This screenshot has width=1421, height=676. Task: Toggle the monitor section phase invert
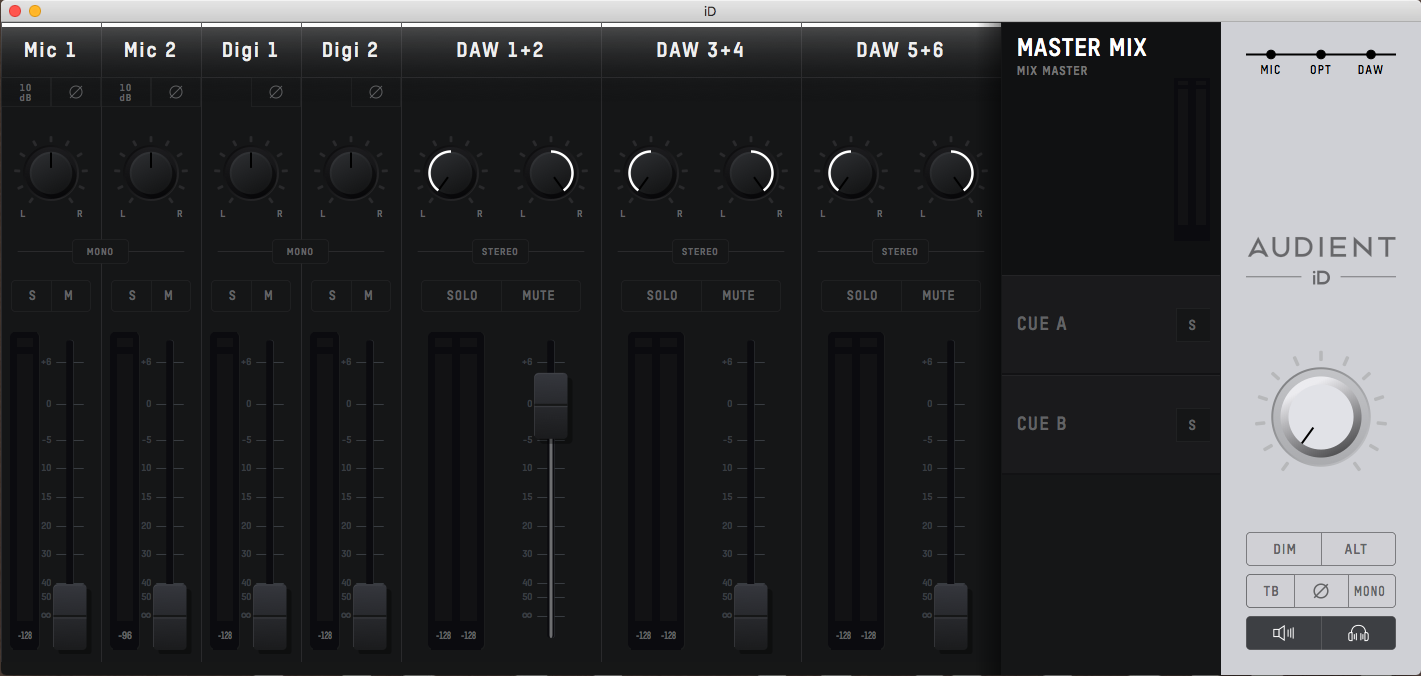click(x=1320, y=591)
